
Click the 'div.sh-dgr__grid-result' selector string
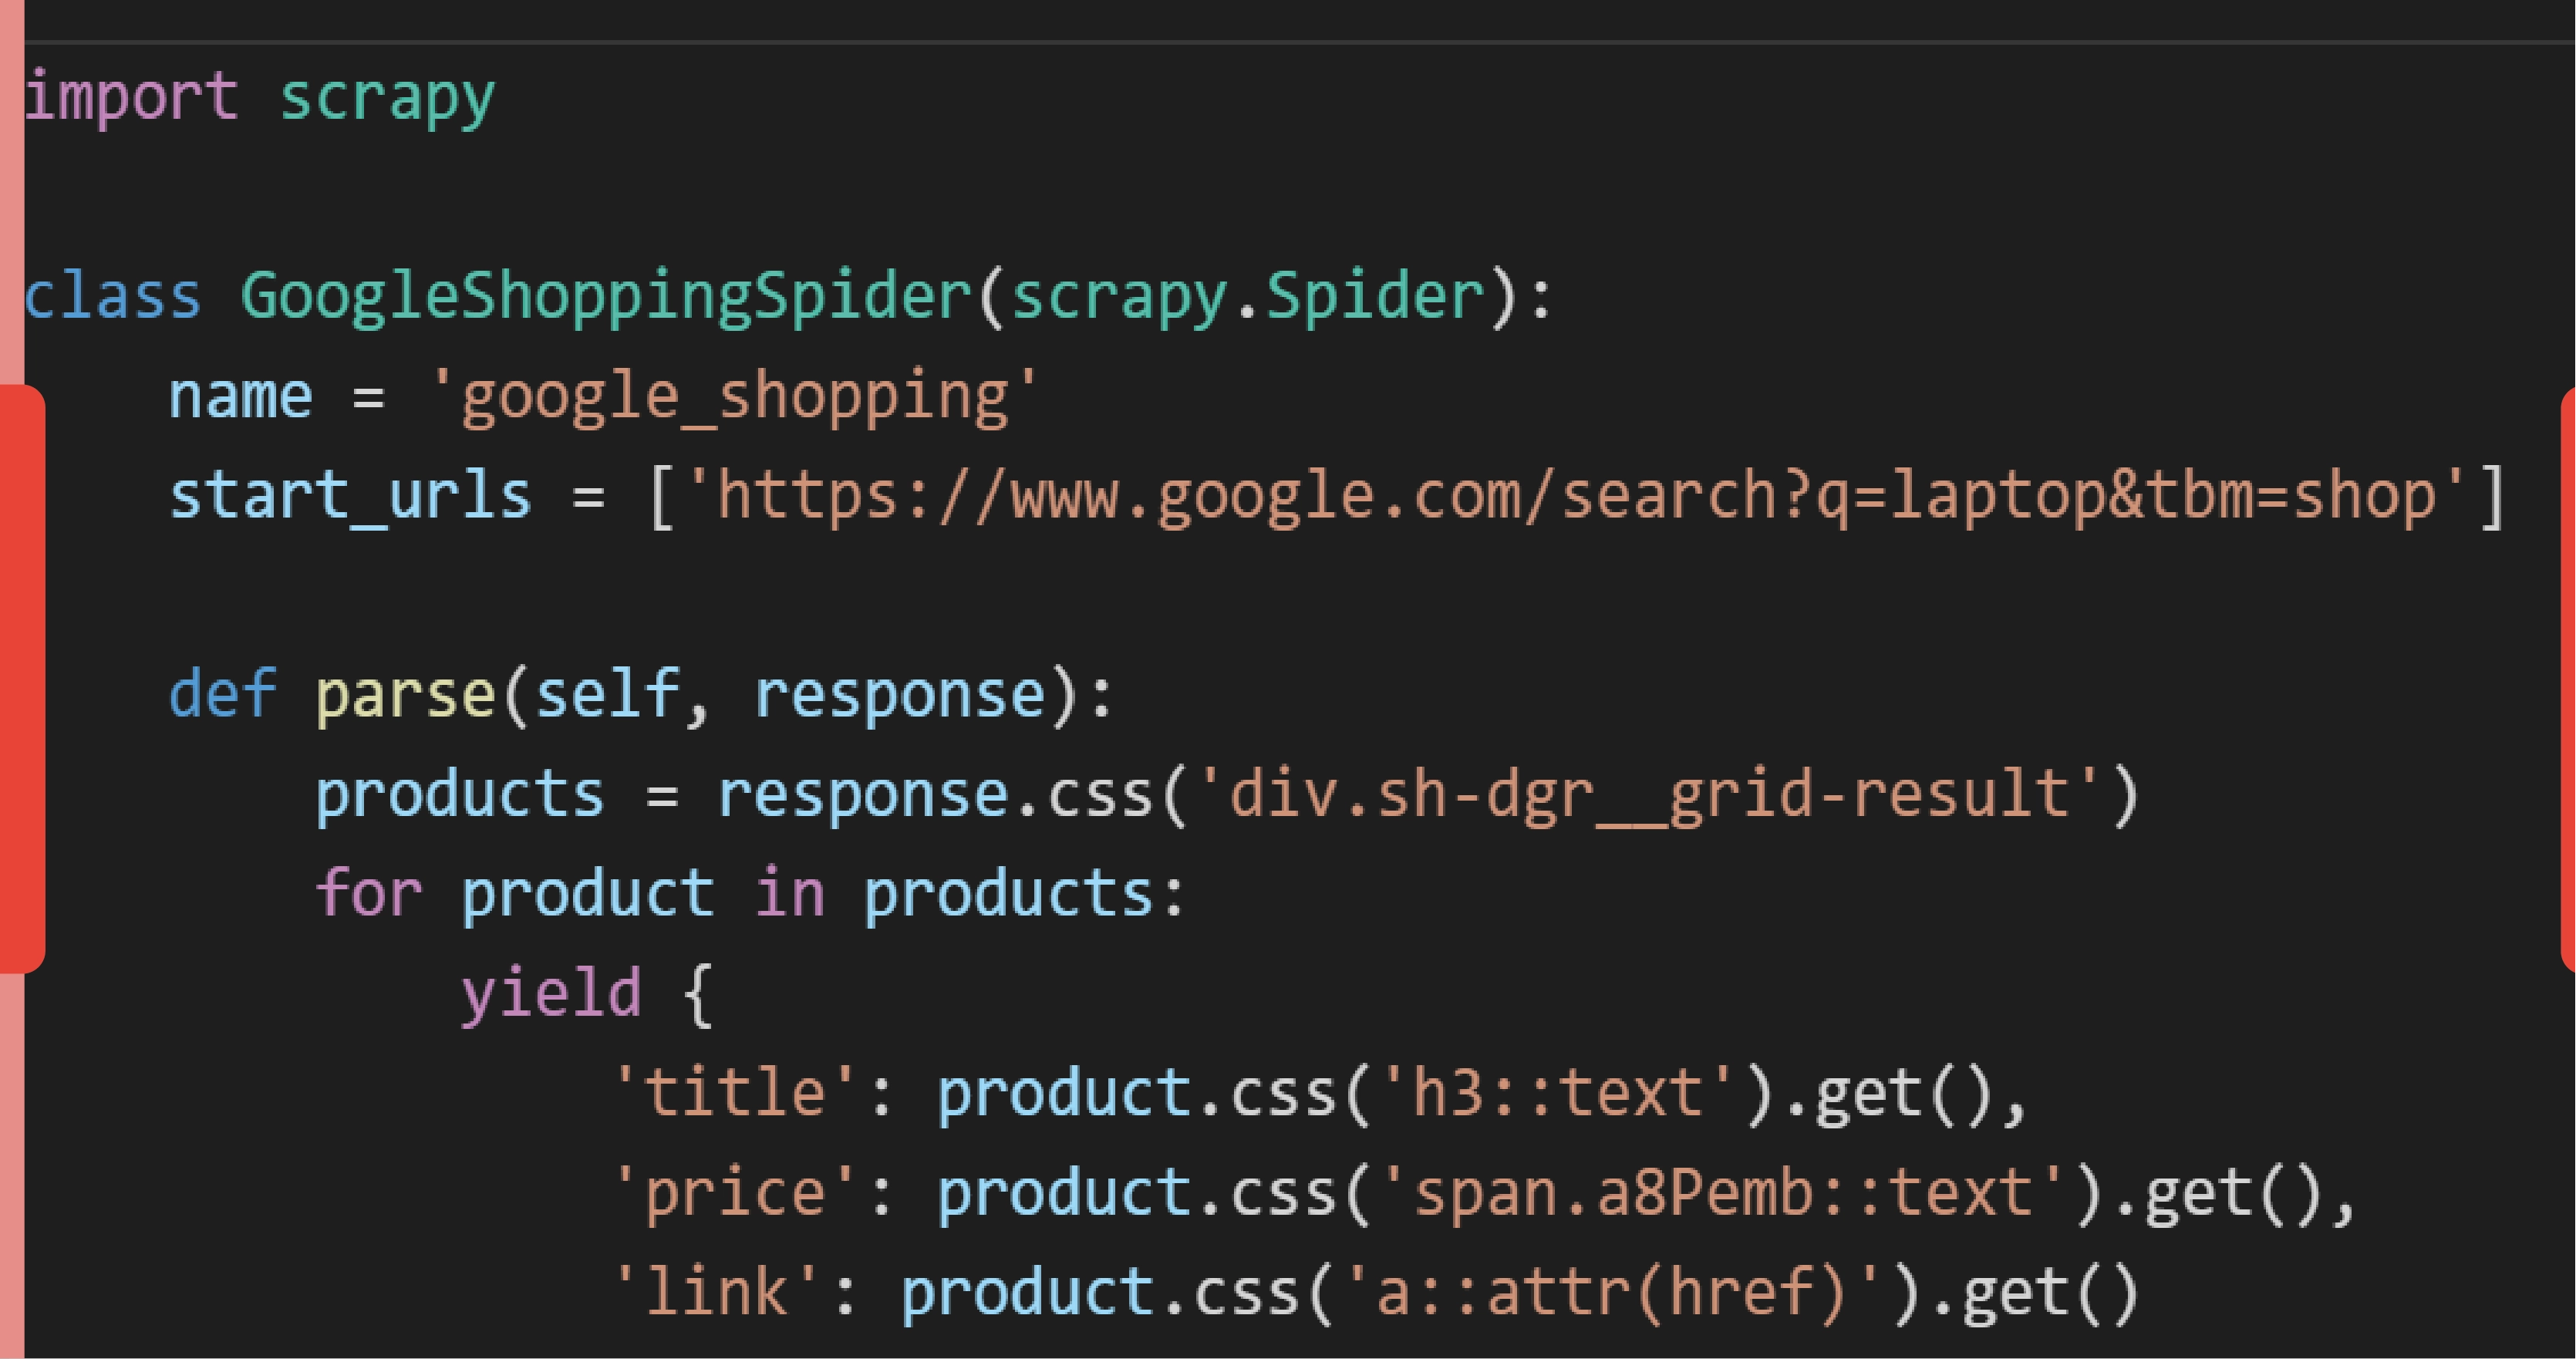pos(1650,795)
